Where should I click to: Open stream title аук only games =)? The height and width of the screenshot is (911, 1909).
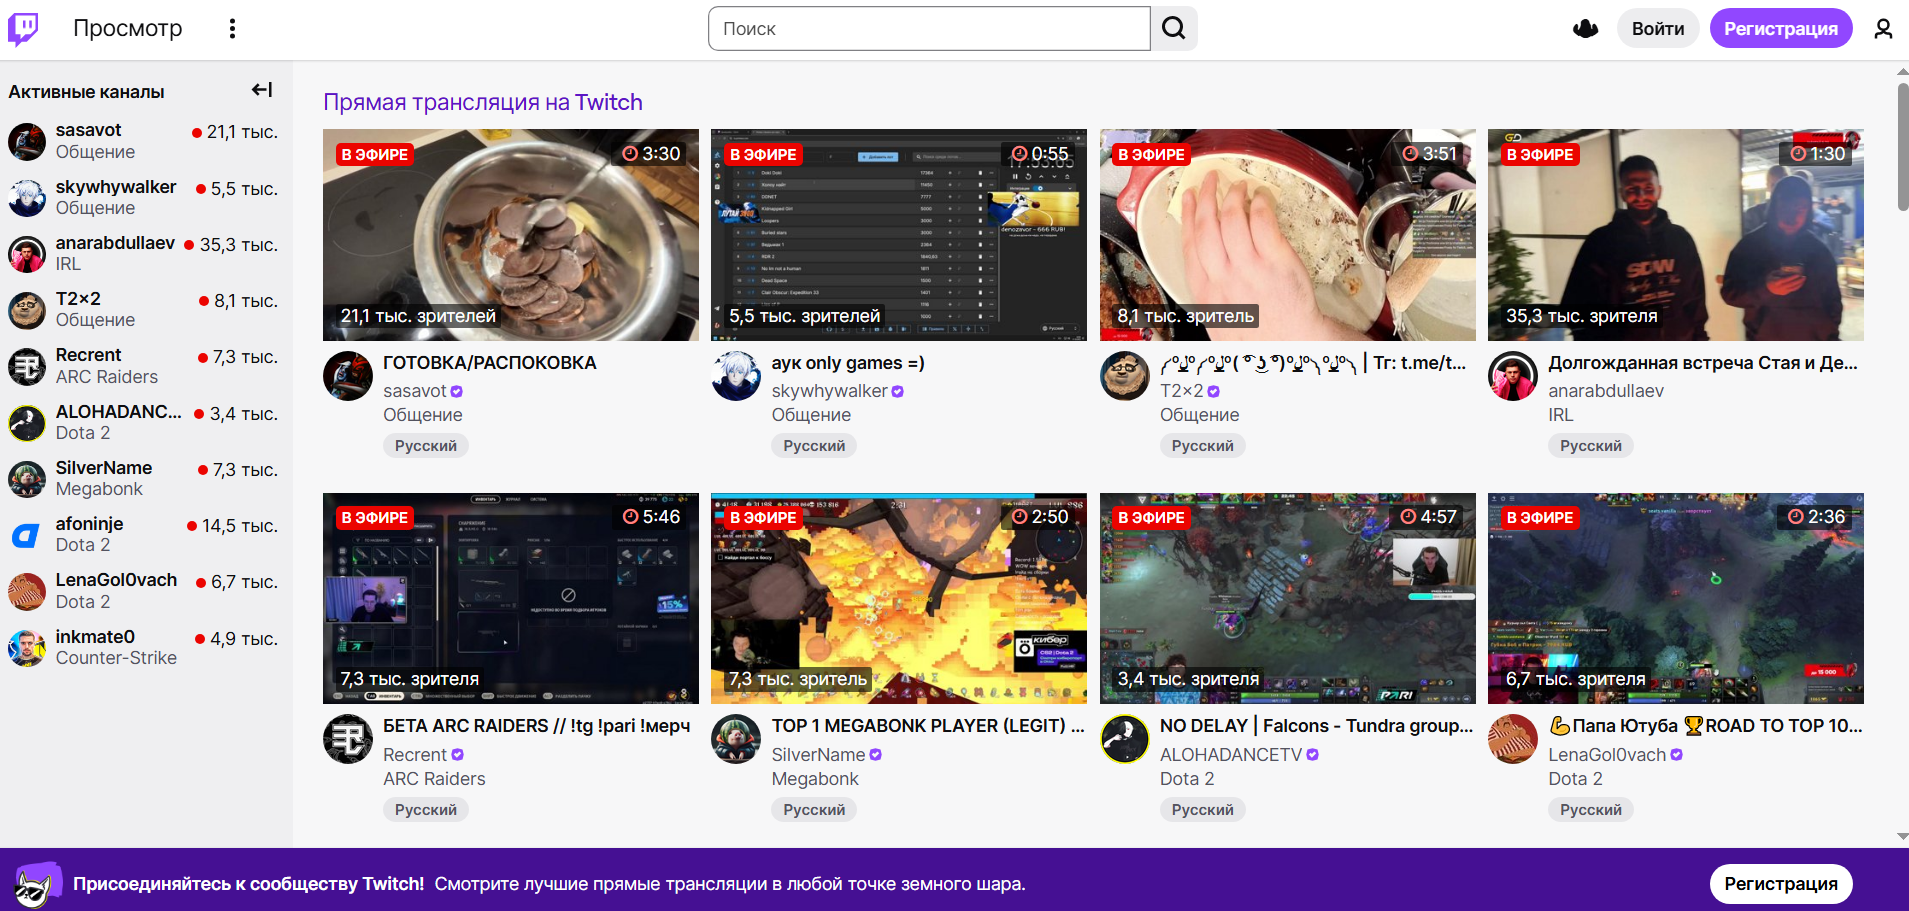pyautogui.click(x=848, y=363)
